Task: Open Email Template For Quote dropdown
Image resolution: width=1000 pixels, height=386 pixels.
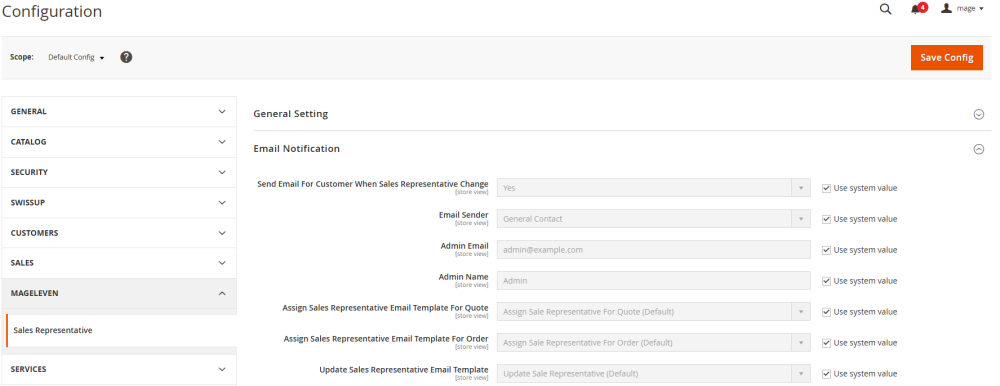Action: [654, 312]
